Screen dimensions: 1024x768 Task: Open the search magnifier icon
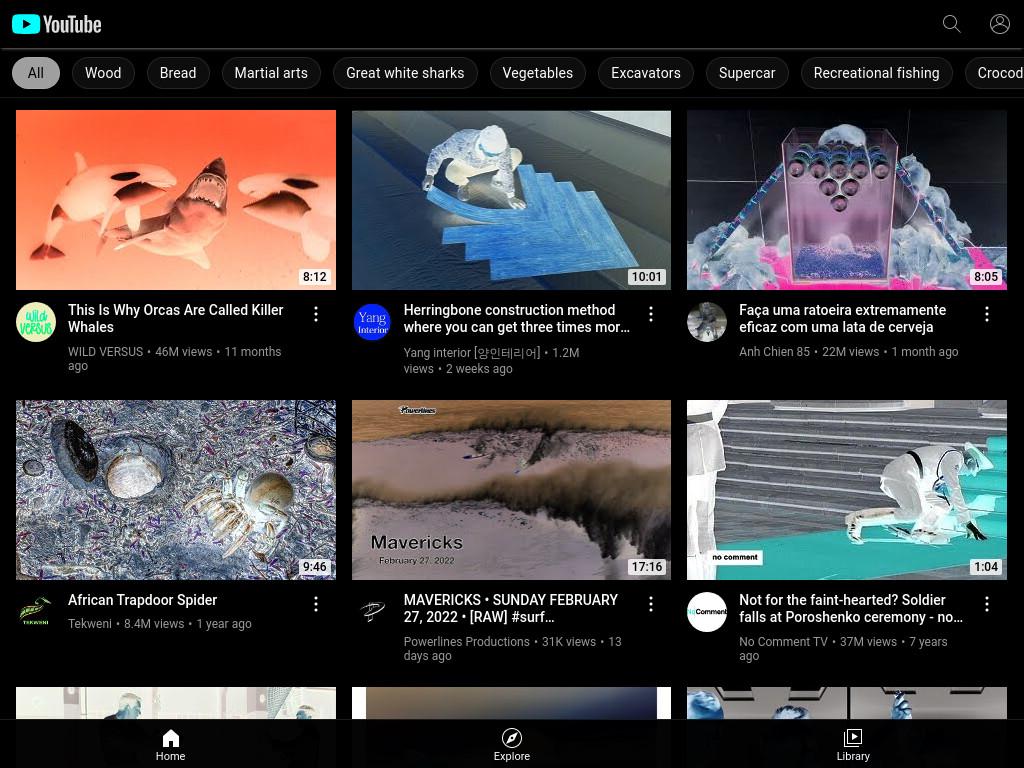tap(952, 24)
